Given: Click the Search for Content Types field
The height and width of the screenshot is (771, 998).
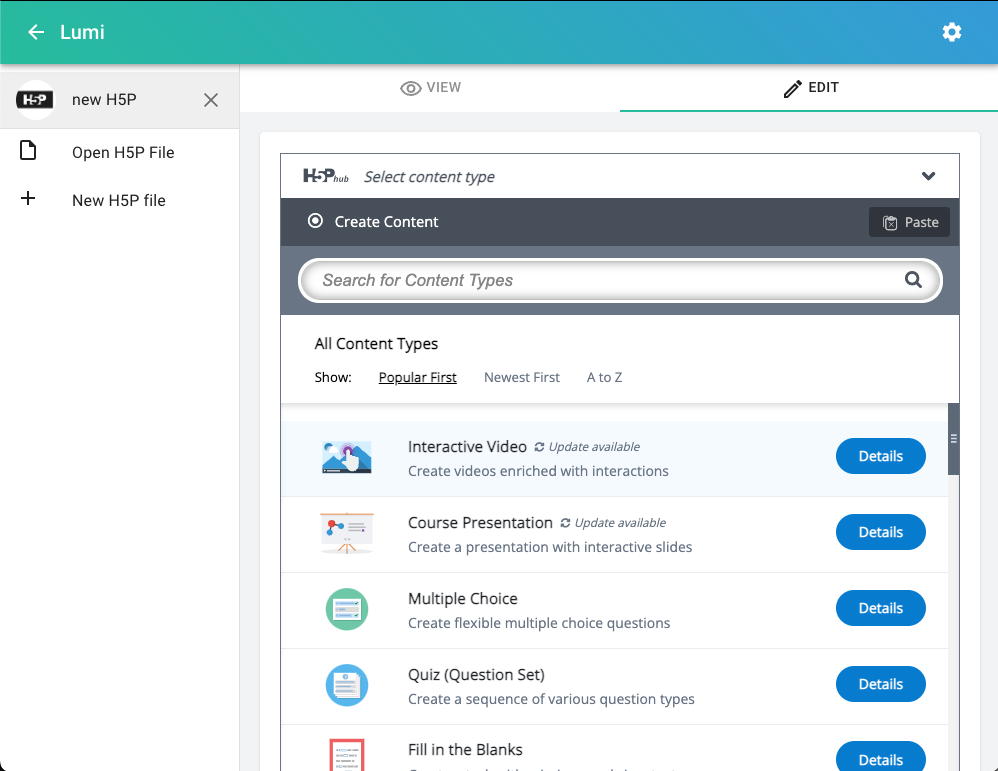Looking at the screenshot, I should point(600,280).
